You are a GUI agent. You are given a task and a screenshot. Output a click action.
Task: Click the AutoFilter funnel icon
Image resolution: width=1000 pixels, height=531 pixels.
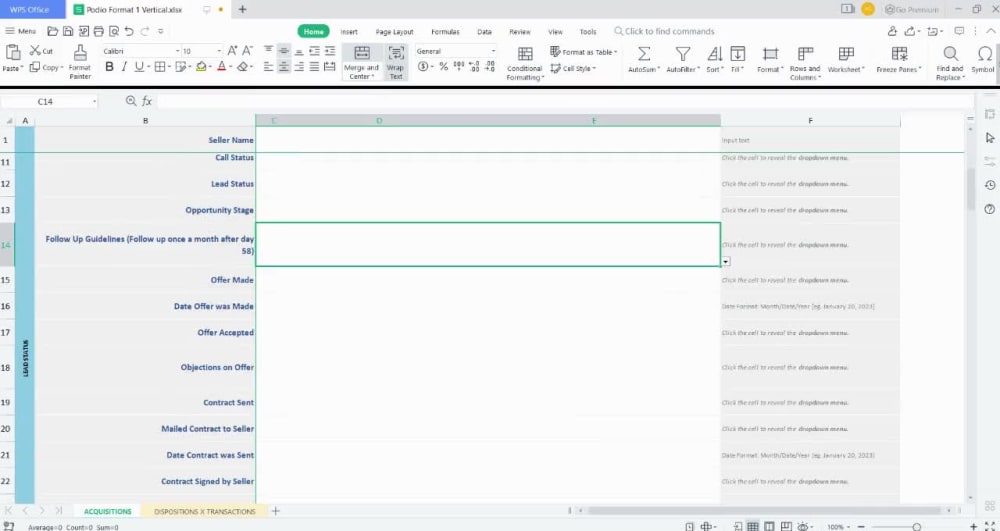point(682,54)
